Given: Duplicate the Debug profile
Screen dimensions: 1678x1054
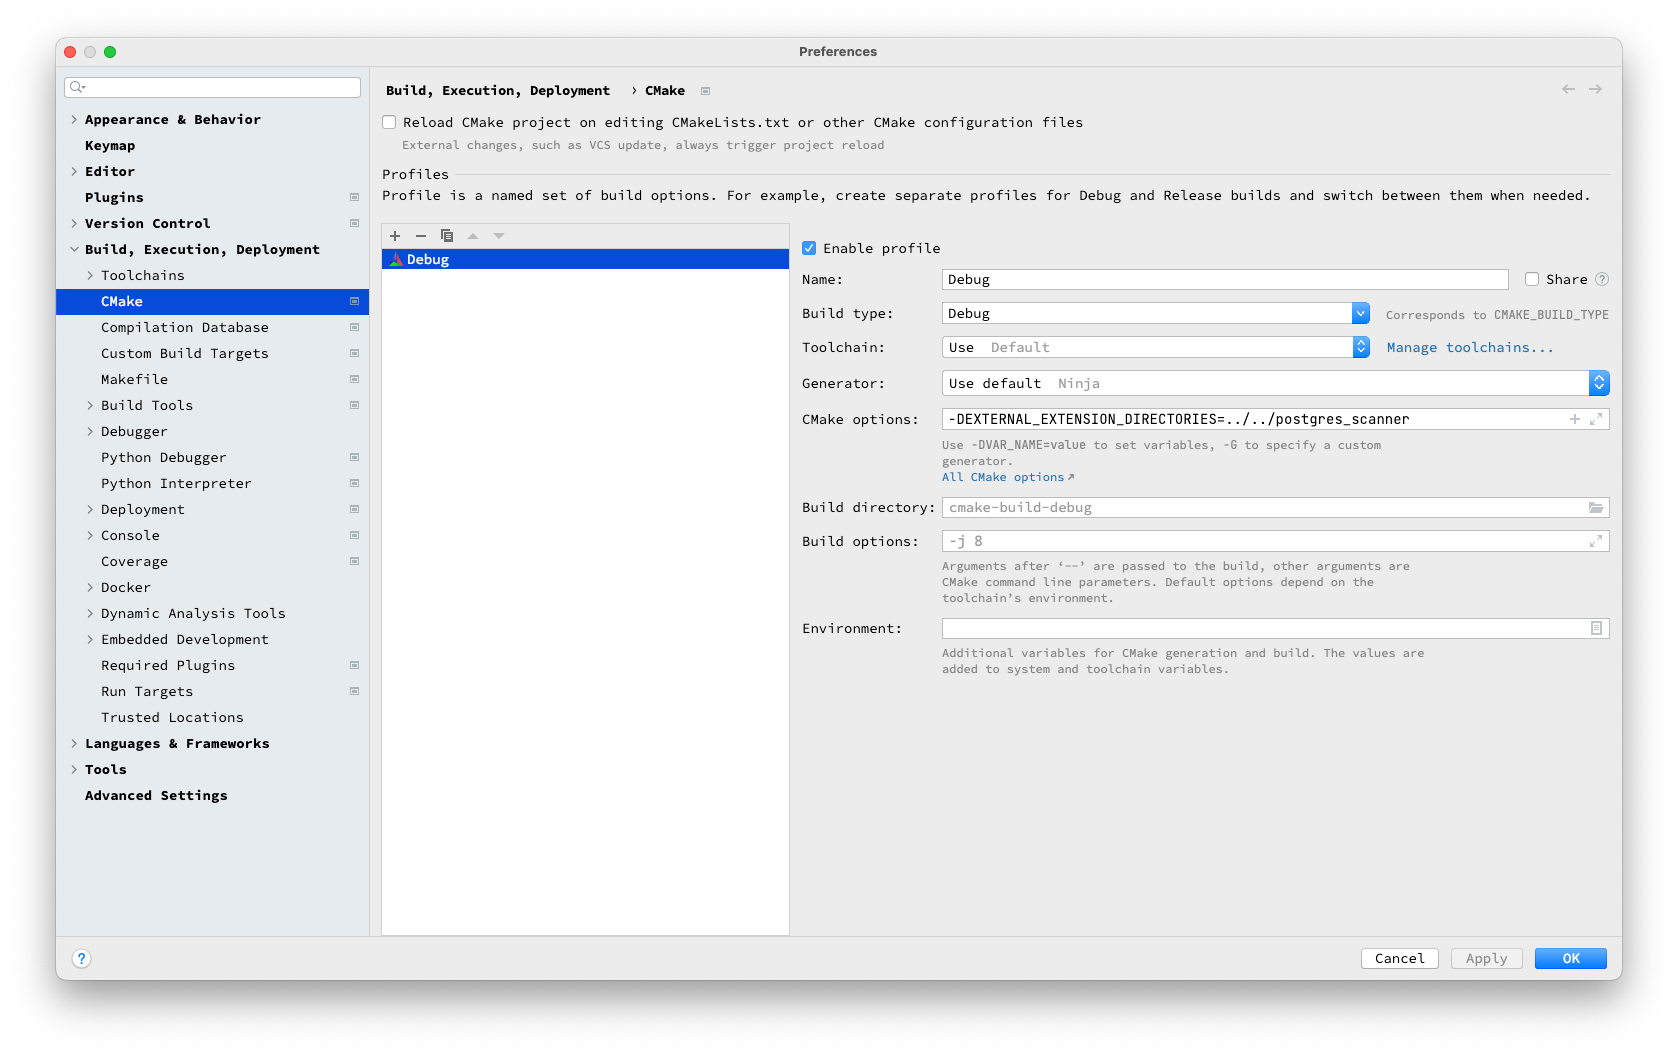Looking at the screenshot, I should 447,236.
